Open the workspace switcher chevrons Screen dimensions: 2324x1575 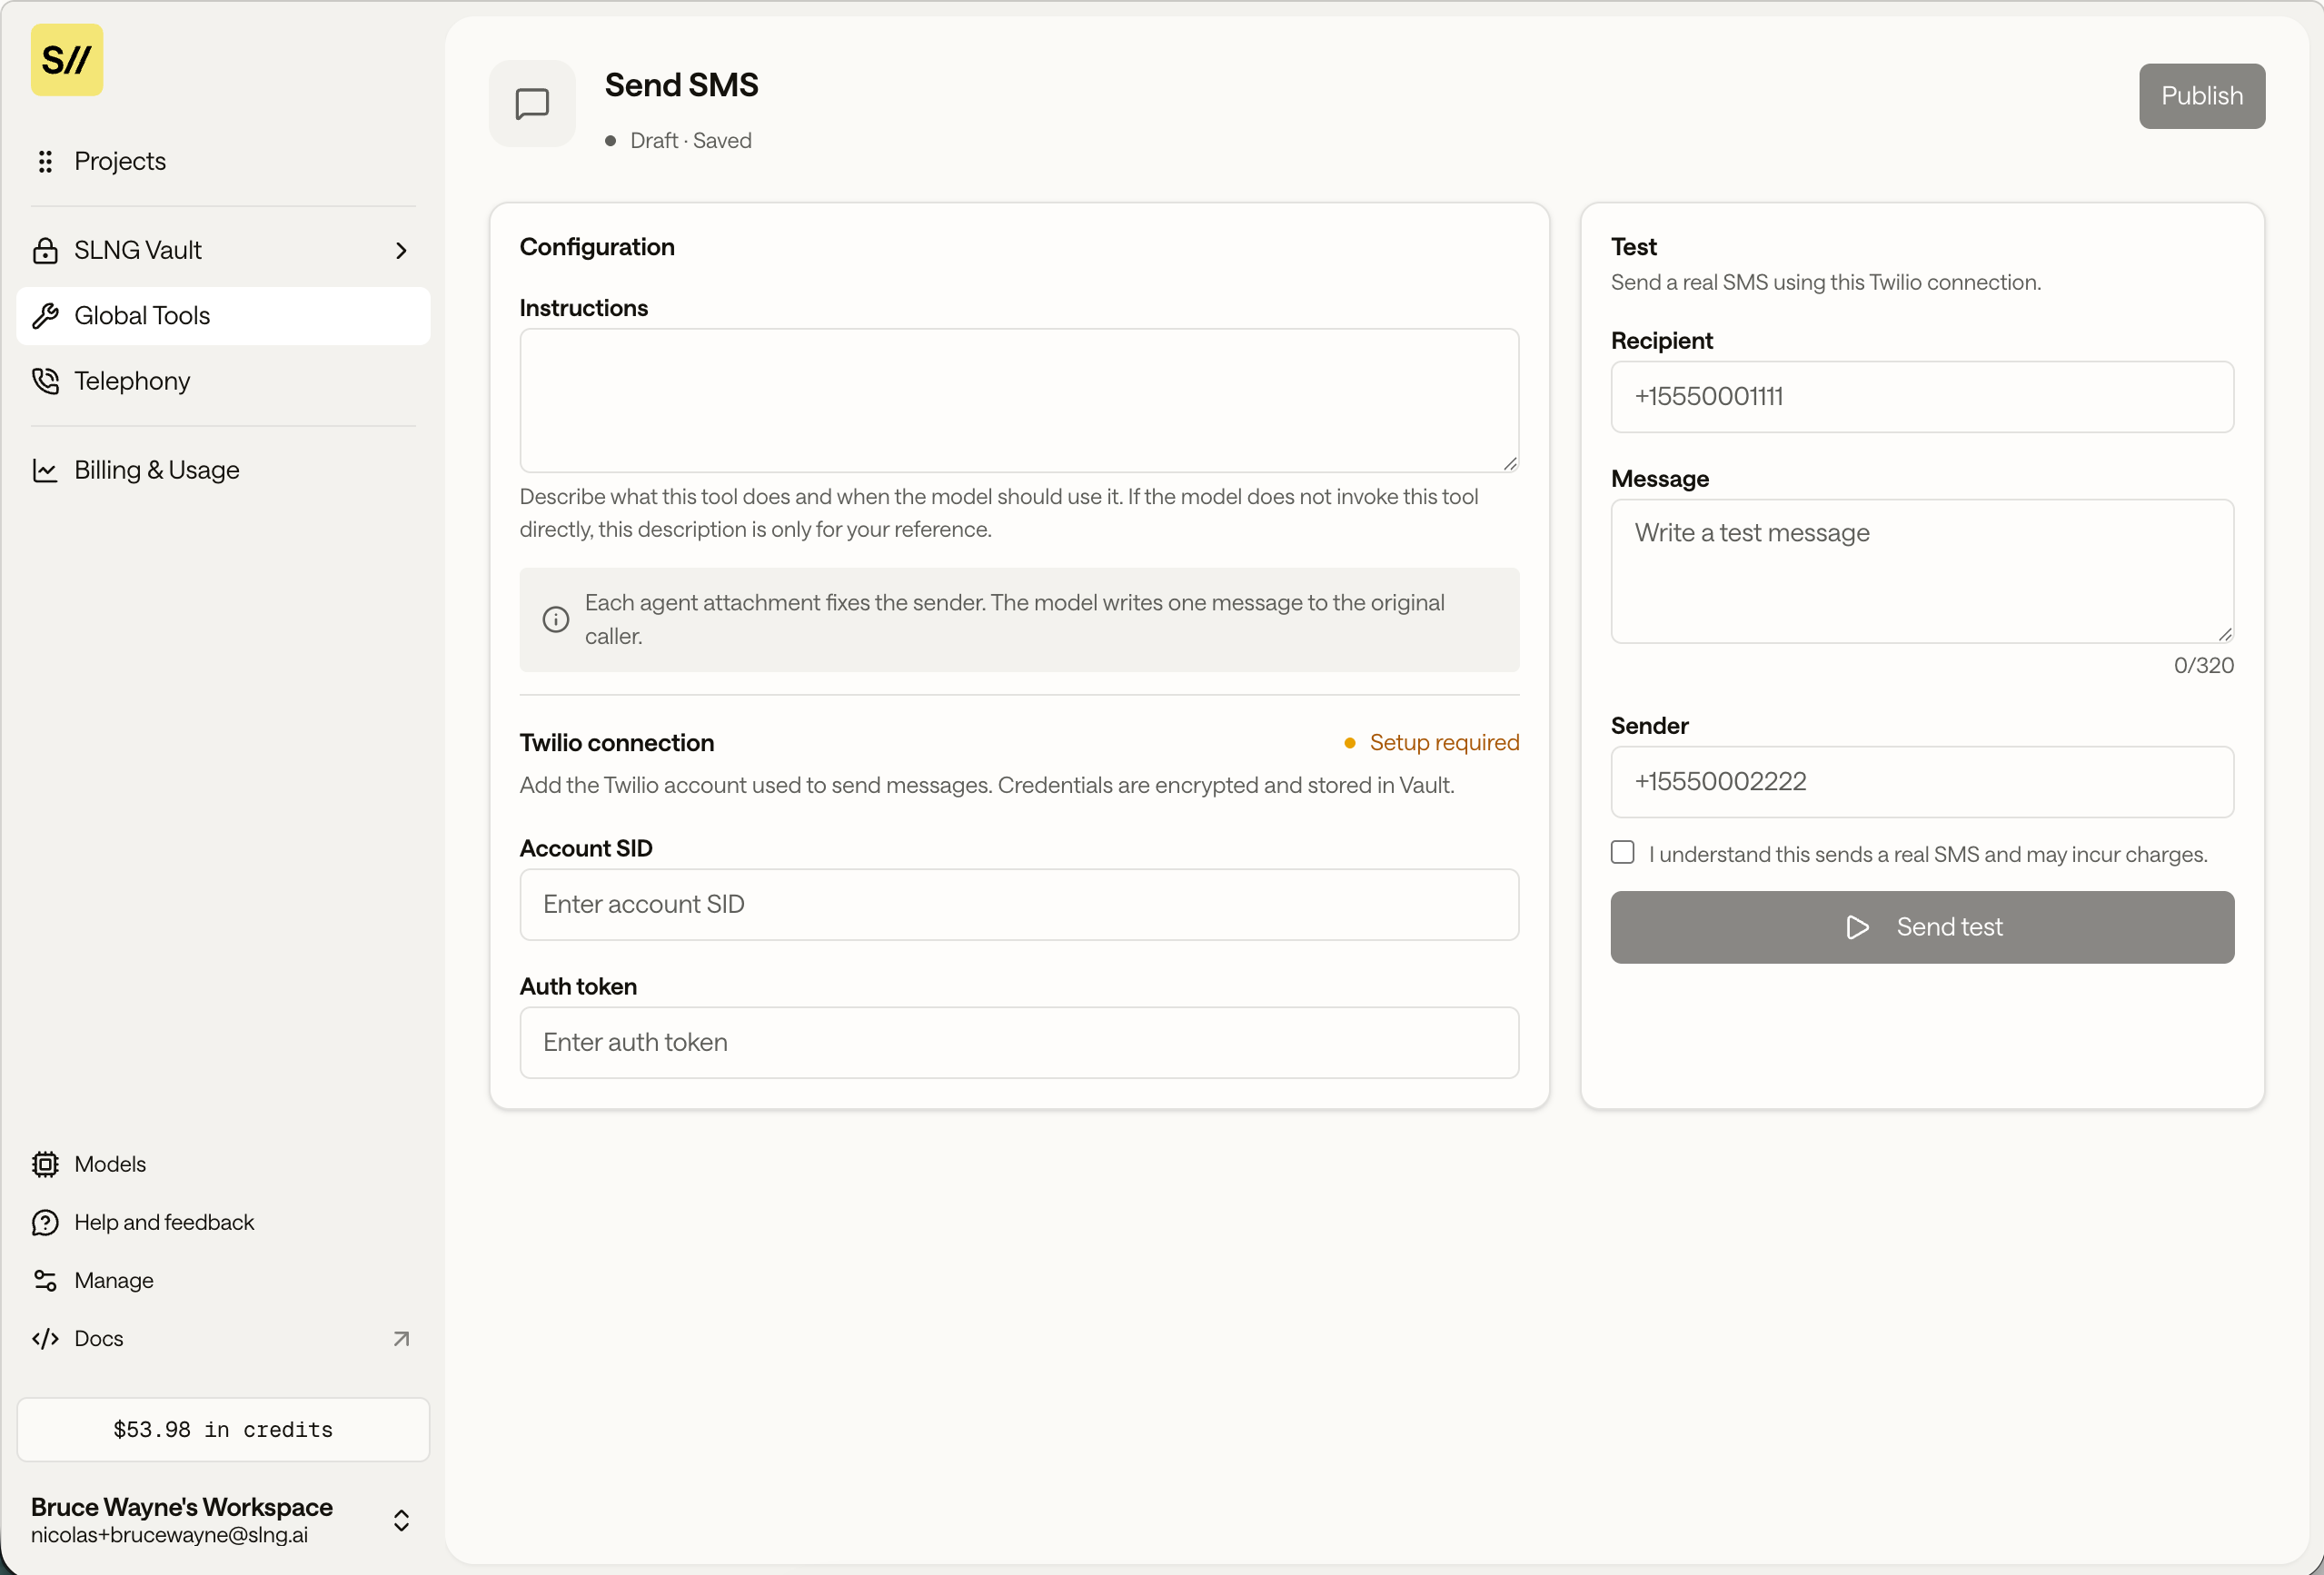point(401,1520)
